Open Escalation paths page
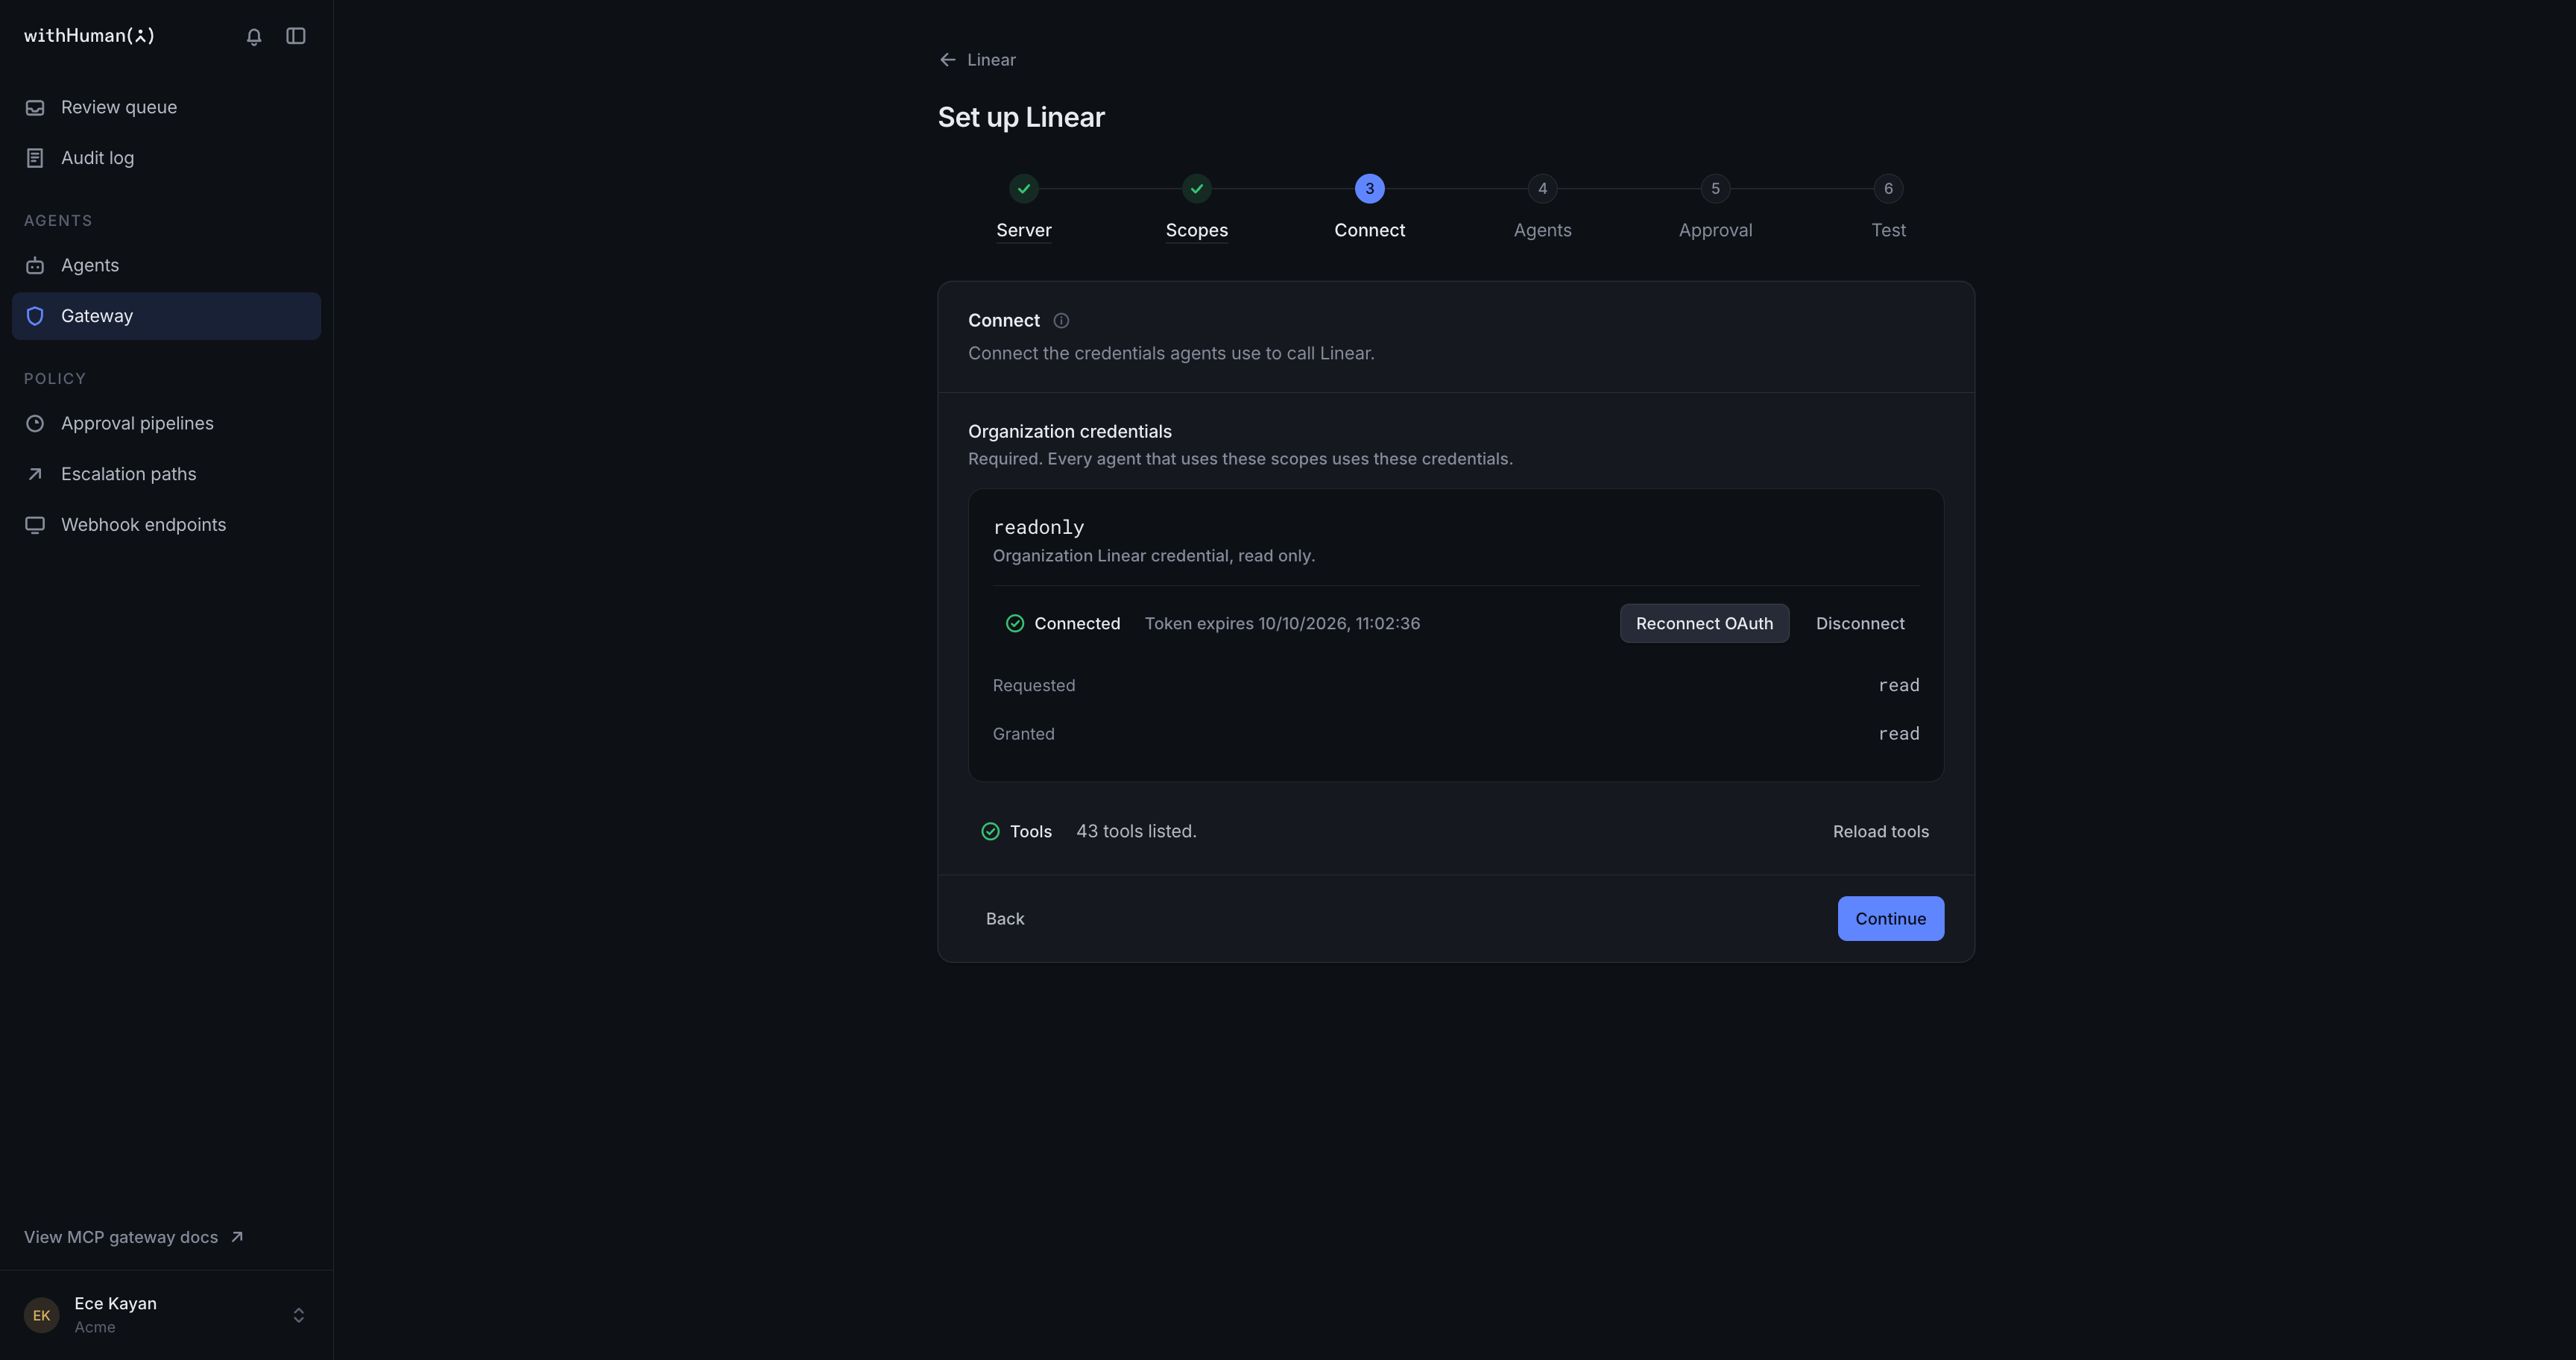Screen dimensions: 2576x1360 (x=166, y=474)
